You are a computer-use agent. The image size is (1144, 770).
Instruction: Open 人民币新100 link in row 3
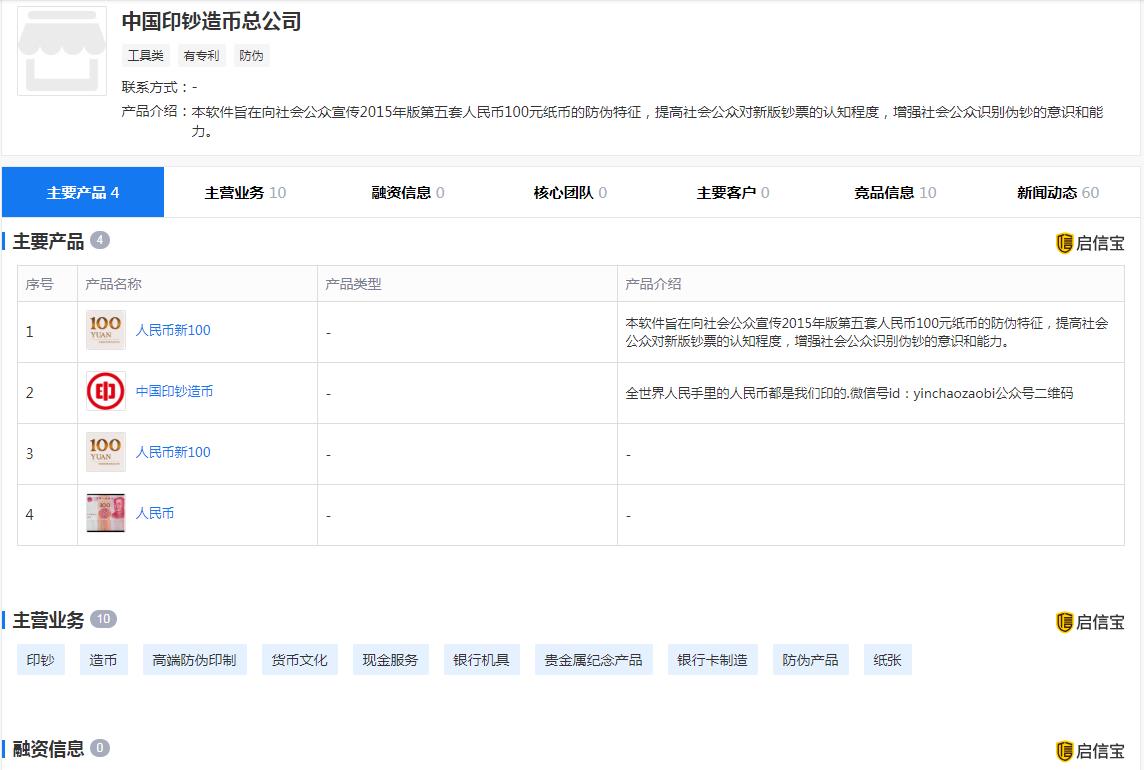[x=173, y=452]
